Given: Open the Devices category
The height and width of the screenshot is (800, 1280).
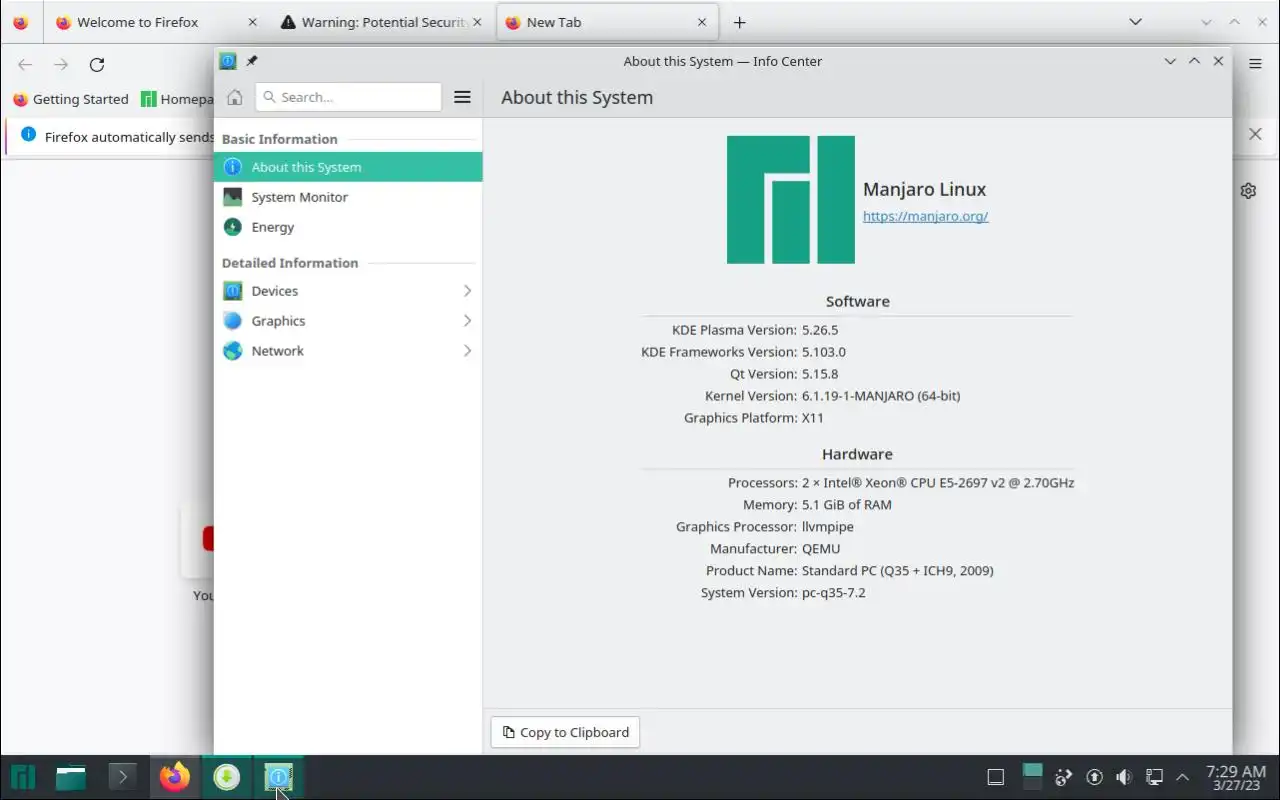Looking at the screenshot, I should (348, 291).
